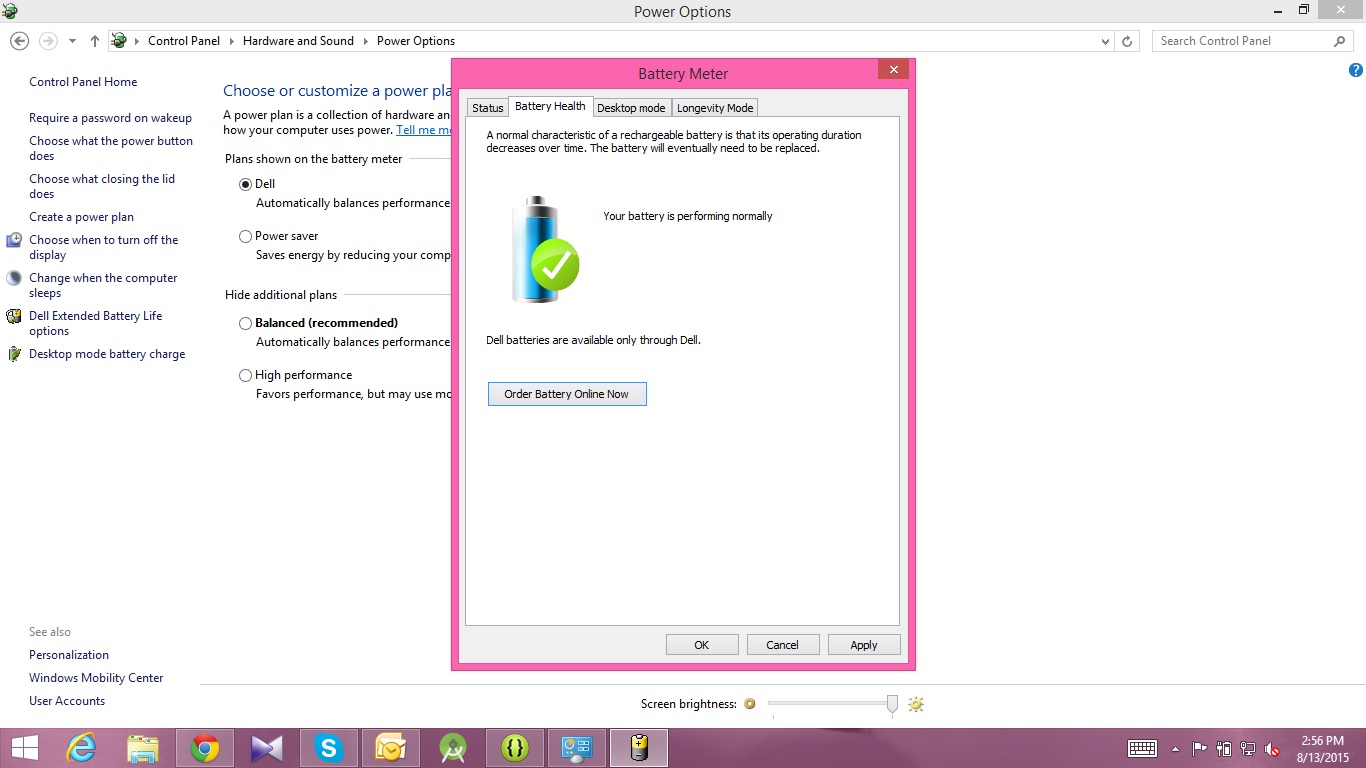The image size is (1366, 768).
Task: Click the search magnifier icon
Action: coord(1340,41)
